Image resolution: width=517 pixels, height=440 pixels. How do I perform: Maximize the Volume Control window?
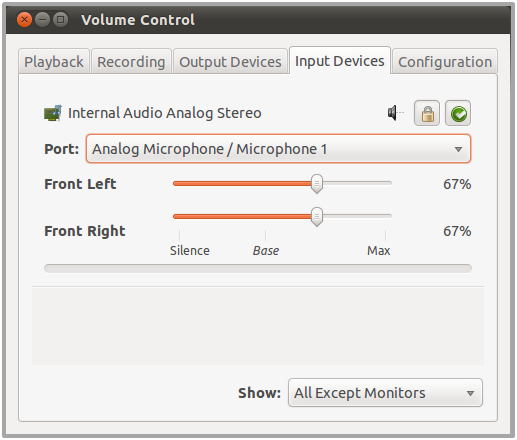click(60, 20)
